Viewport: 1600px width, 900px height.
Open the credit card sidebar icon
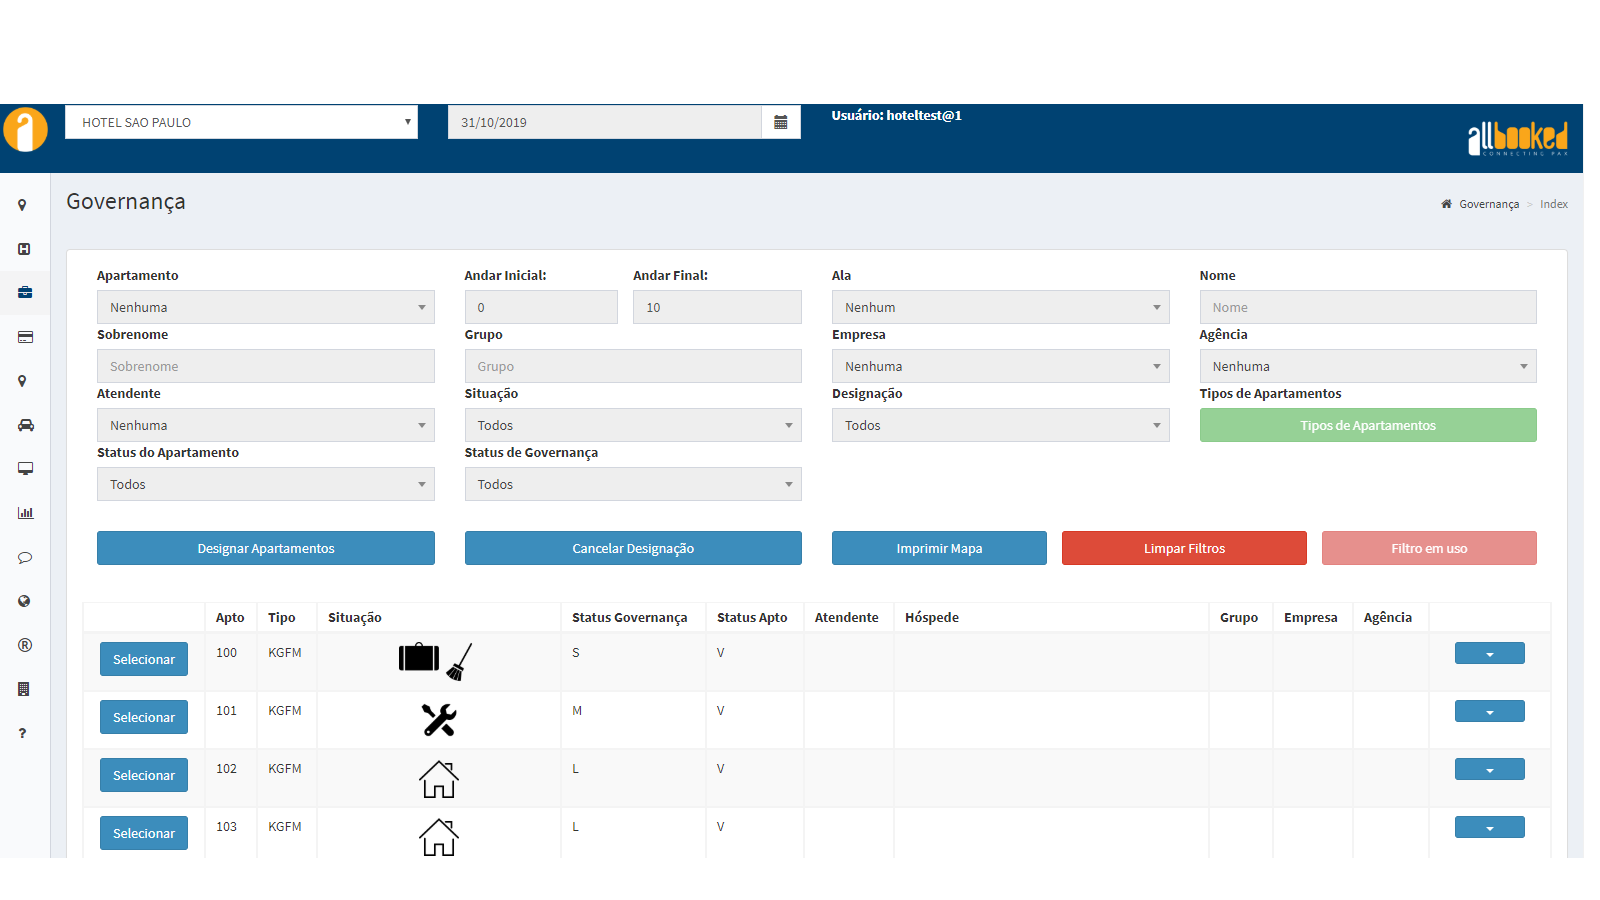point(25,337)
